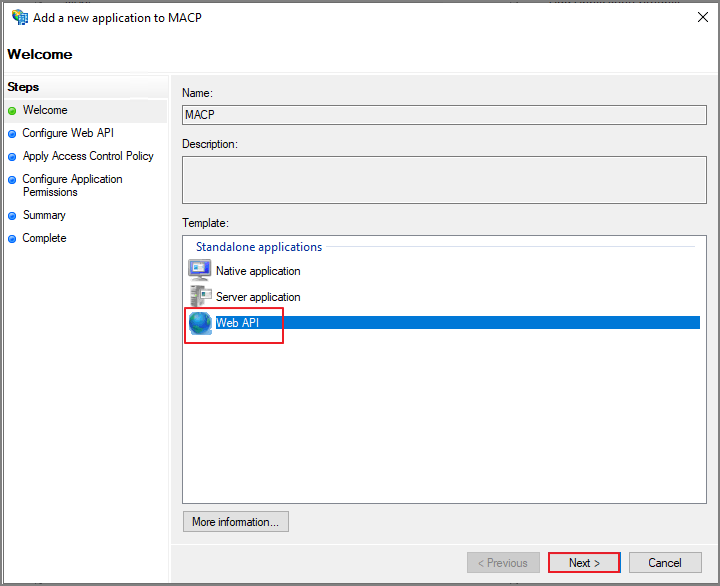Click the Description: label
This screenshot has width=720, height=586.
pos(210,144)
